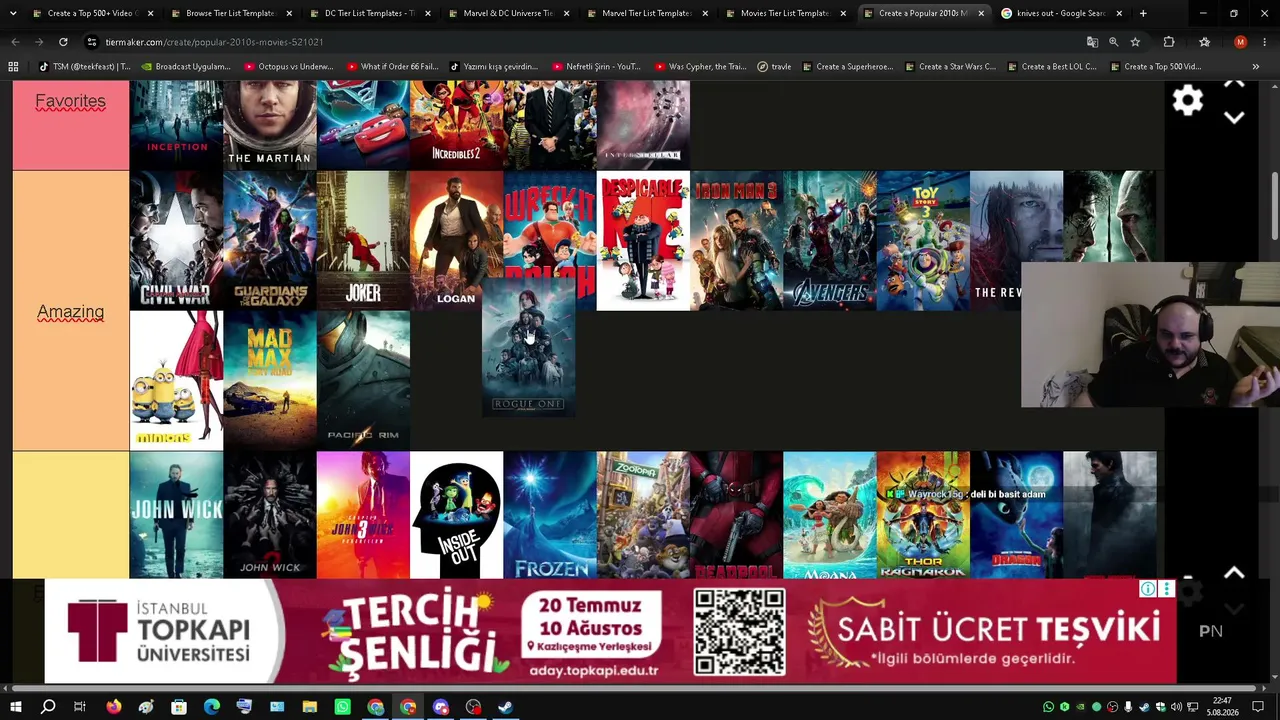Translate this page using the translate icon
Viewport: 1280px width, 720px height.
click(1092, 42)
